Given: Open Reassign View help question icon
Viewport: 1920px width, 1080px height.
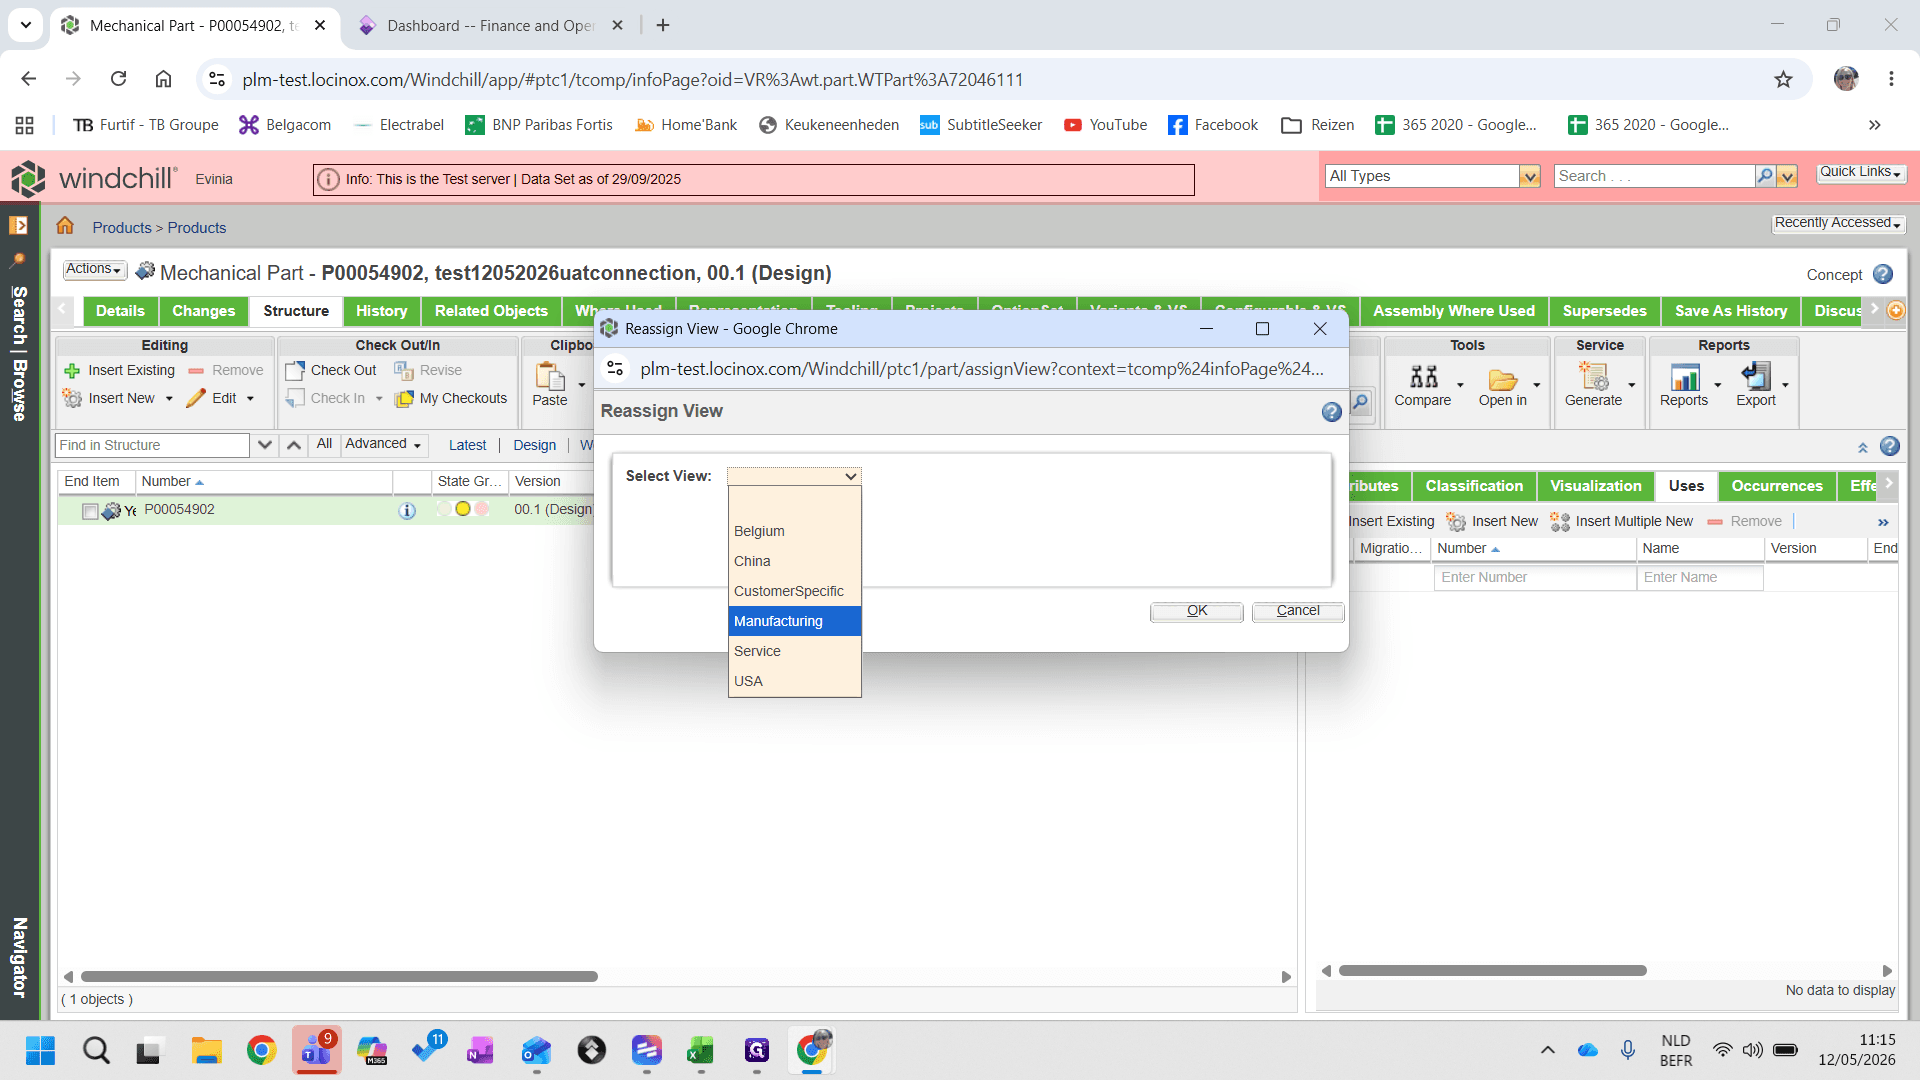Looking at the screenshot, I should click(x=1331, y=412).
